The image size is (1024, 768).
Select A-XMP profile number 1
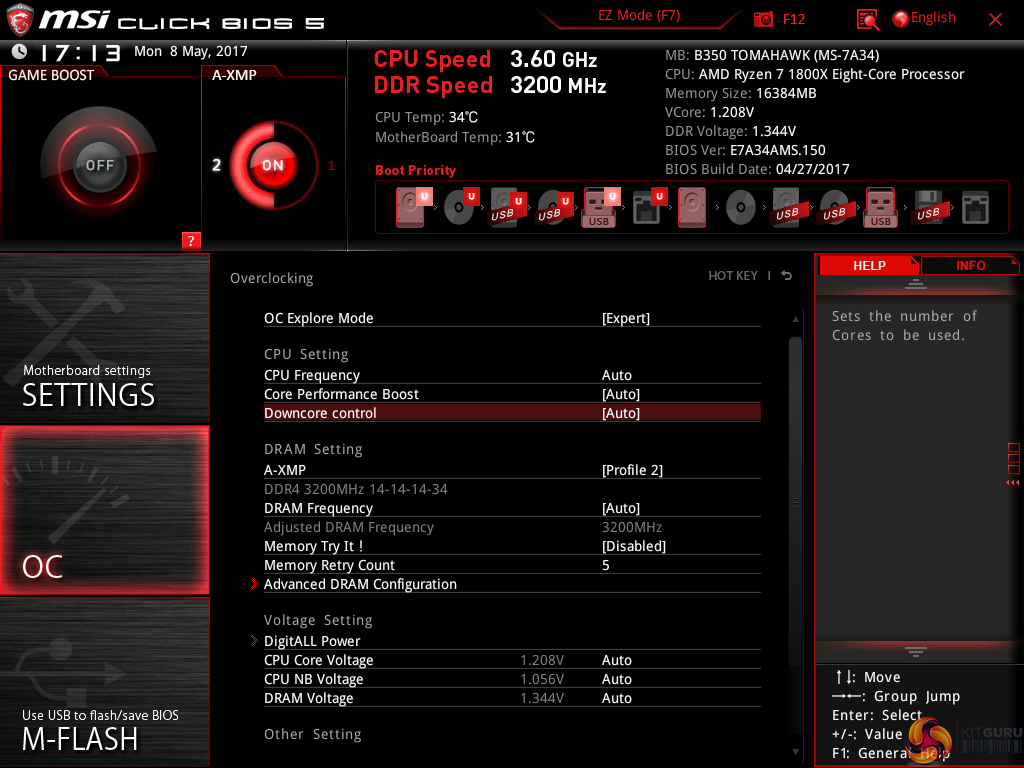331,166
